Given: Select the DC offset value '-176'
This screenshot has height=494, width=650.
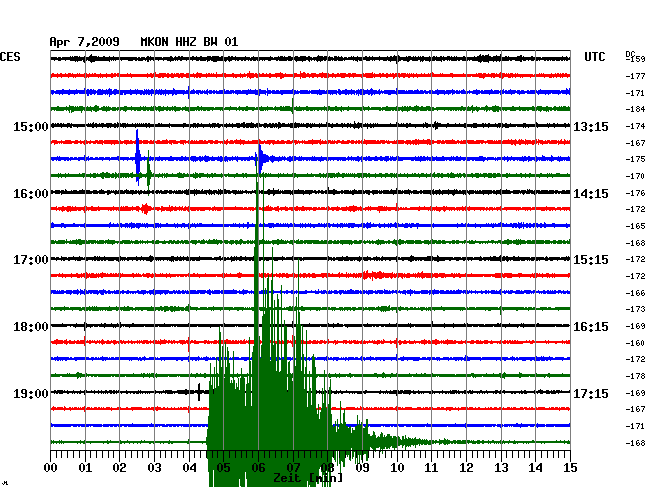Looking at the screenshot, I should coord(635,193).
